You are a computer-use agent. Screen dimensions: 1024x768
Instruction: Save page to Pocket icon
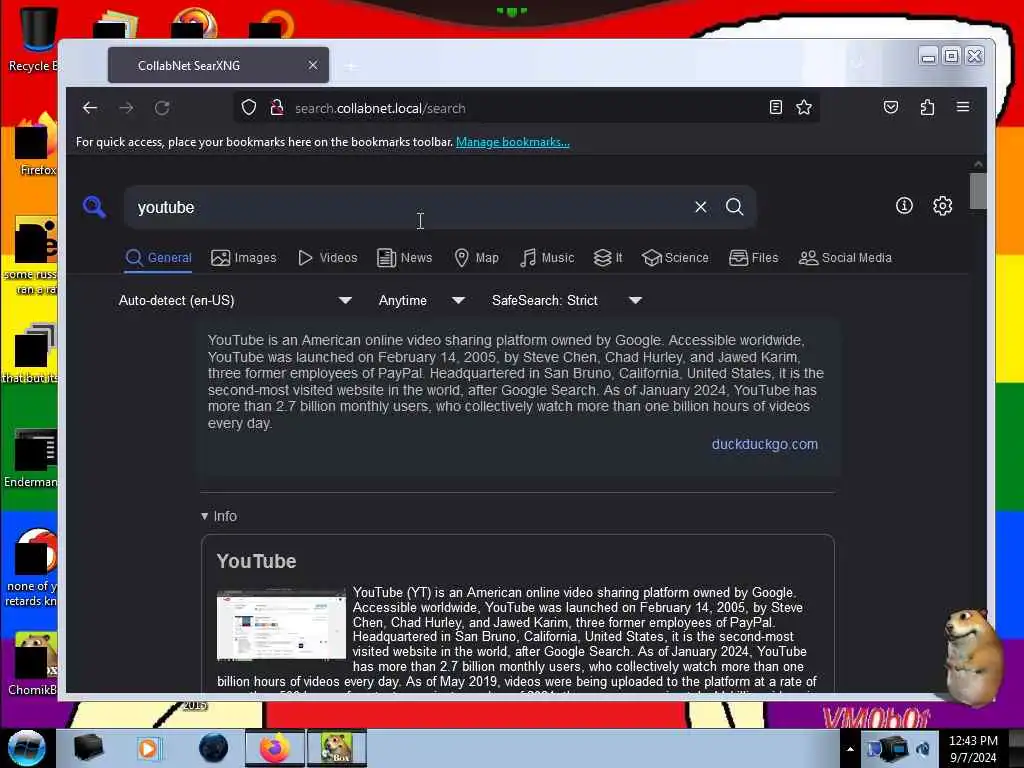click(x=891, y=107)
